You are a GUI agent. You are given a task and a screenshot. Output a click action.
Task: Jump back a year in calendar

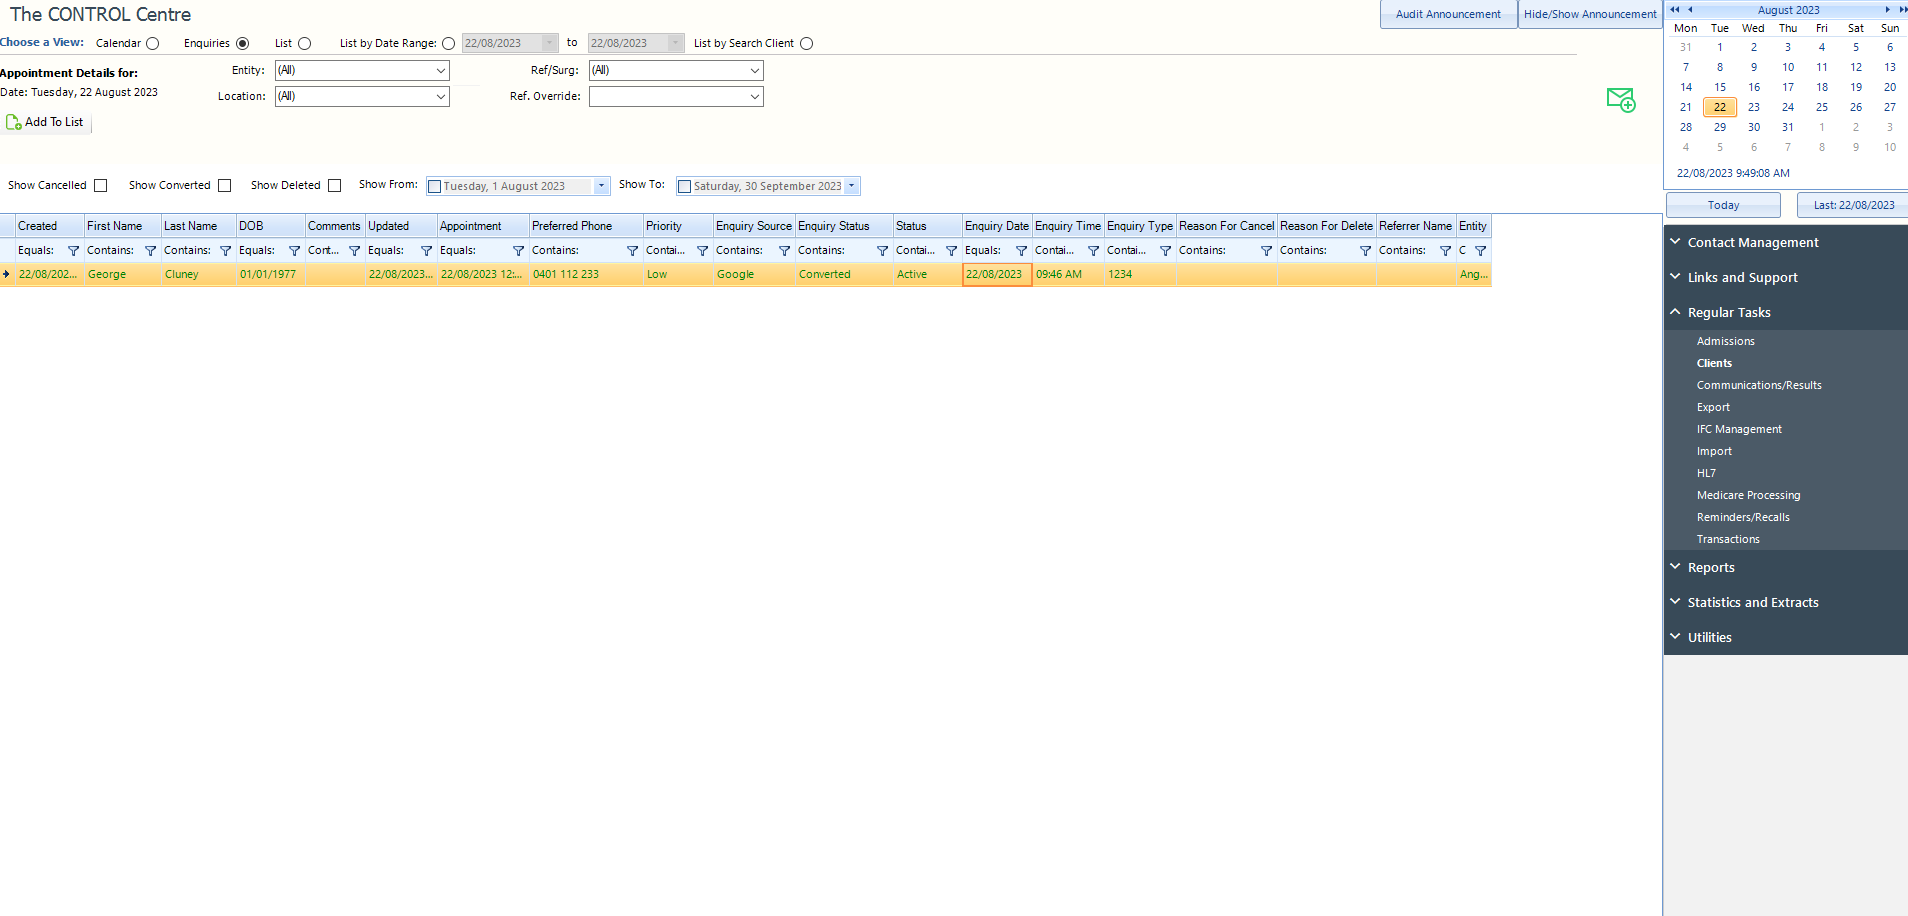click(1675, 10)
